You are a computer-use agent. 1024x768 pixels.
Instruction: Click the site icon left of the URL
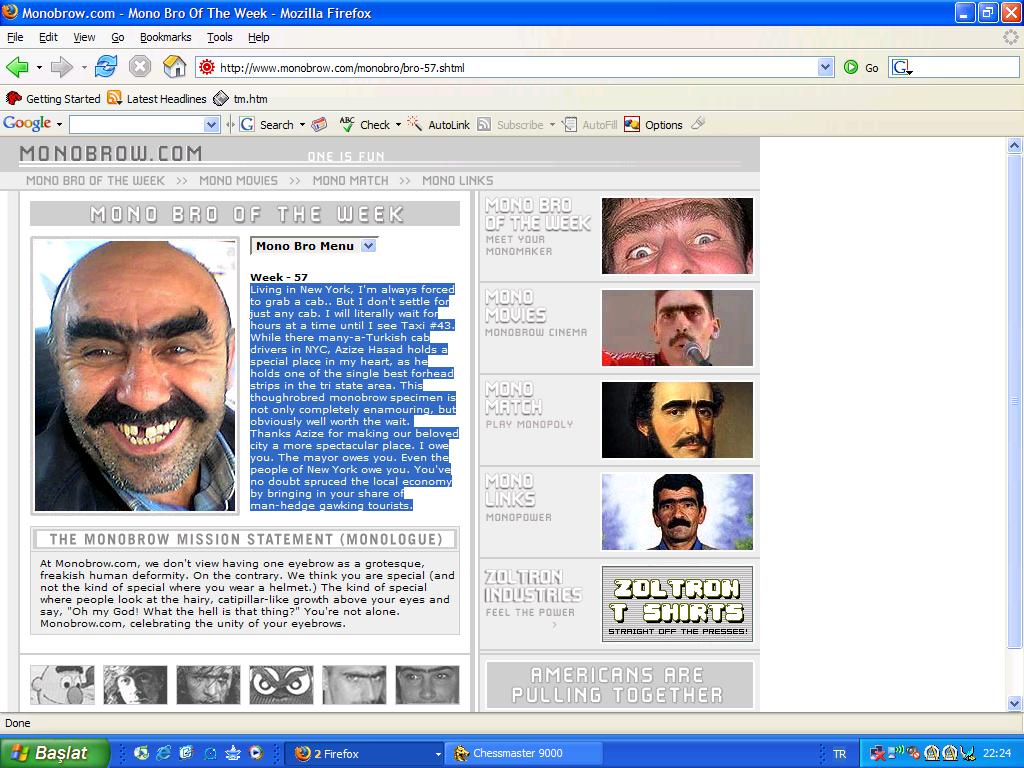207,67
